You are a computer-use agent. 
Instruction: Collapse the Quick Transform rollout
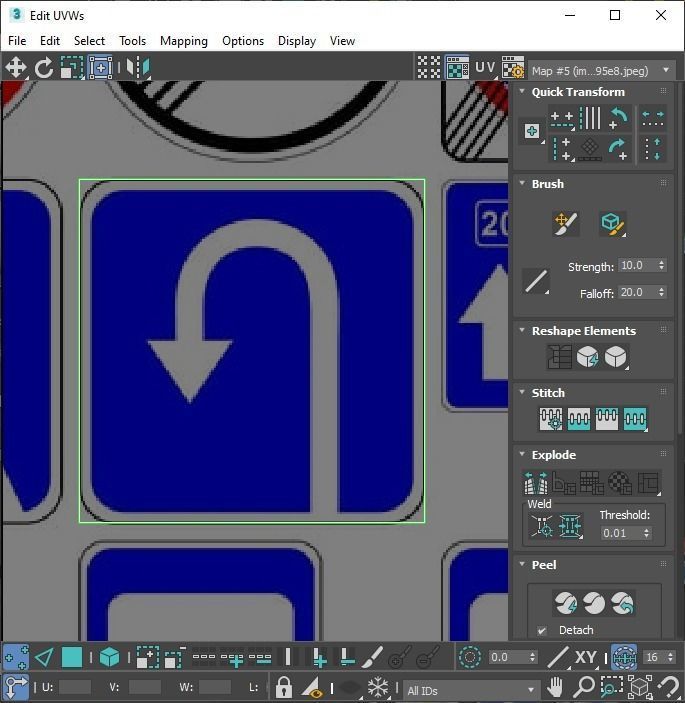click(x=522, y=91)
